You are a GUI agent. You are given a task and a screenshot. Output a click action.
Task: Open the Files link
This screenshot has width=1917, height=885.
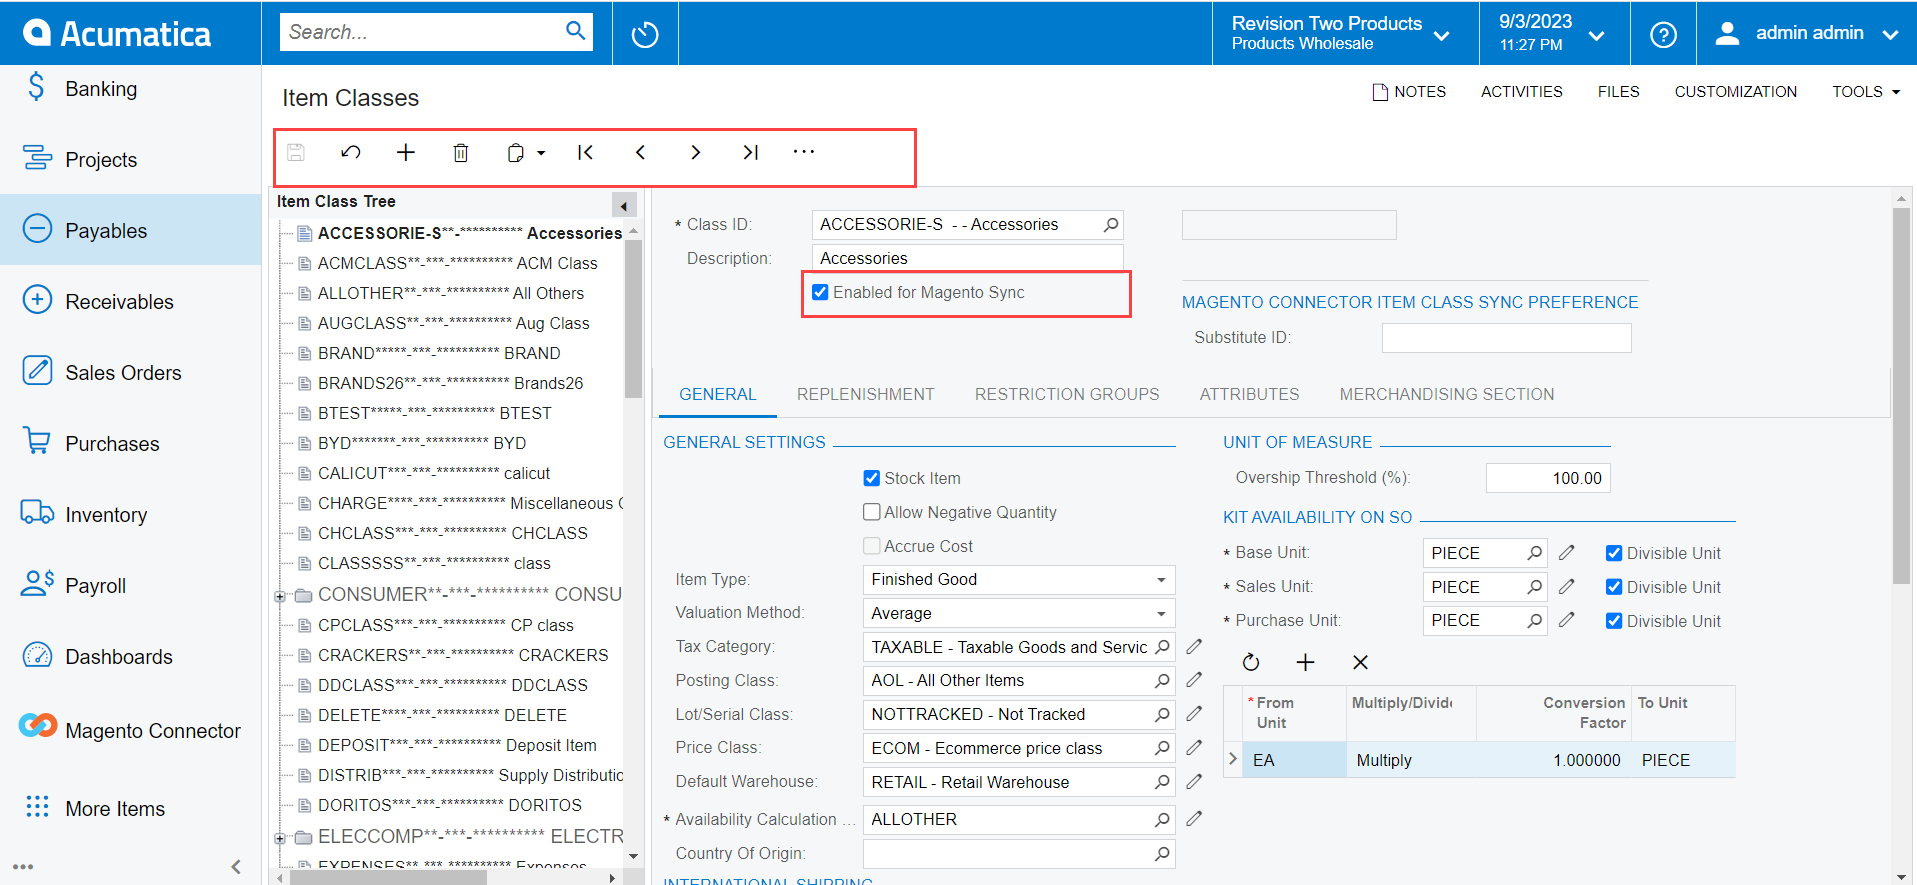click(x=1618, y=91)
